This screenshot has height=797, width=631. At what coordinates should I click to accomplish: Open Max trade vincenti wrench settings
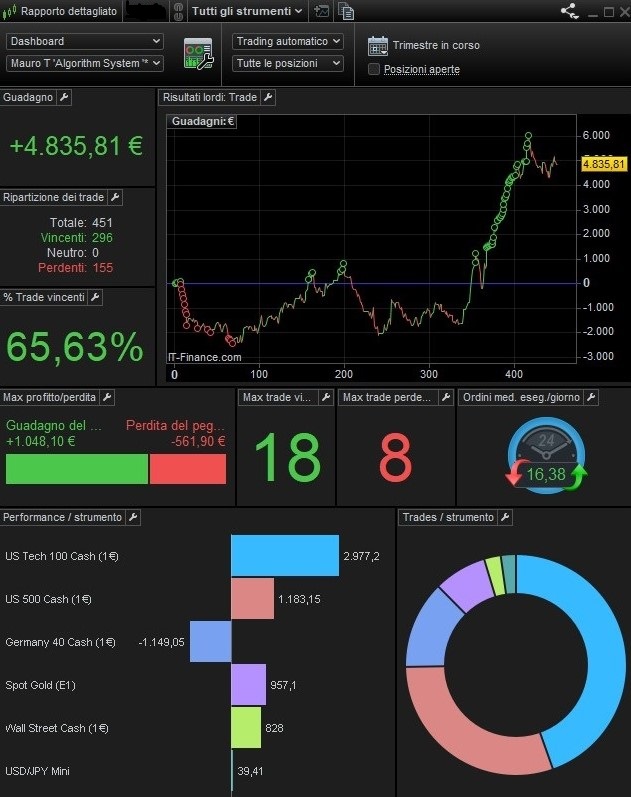pyautogui.click(x=326, y=397)
